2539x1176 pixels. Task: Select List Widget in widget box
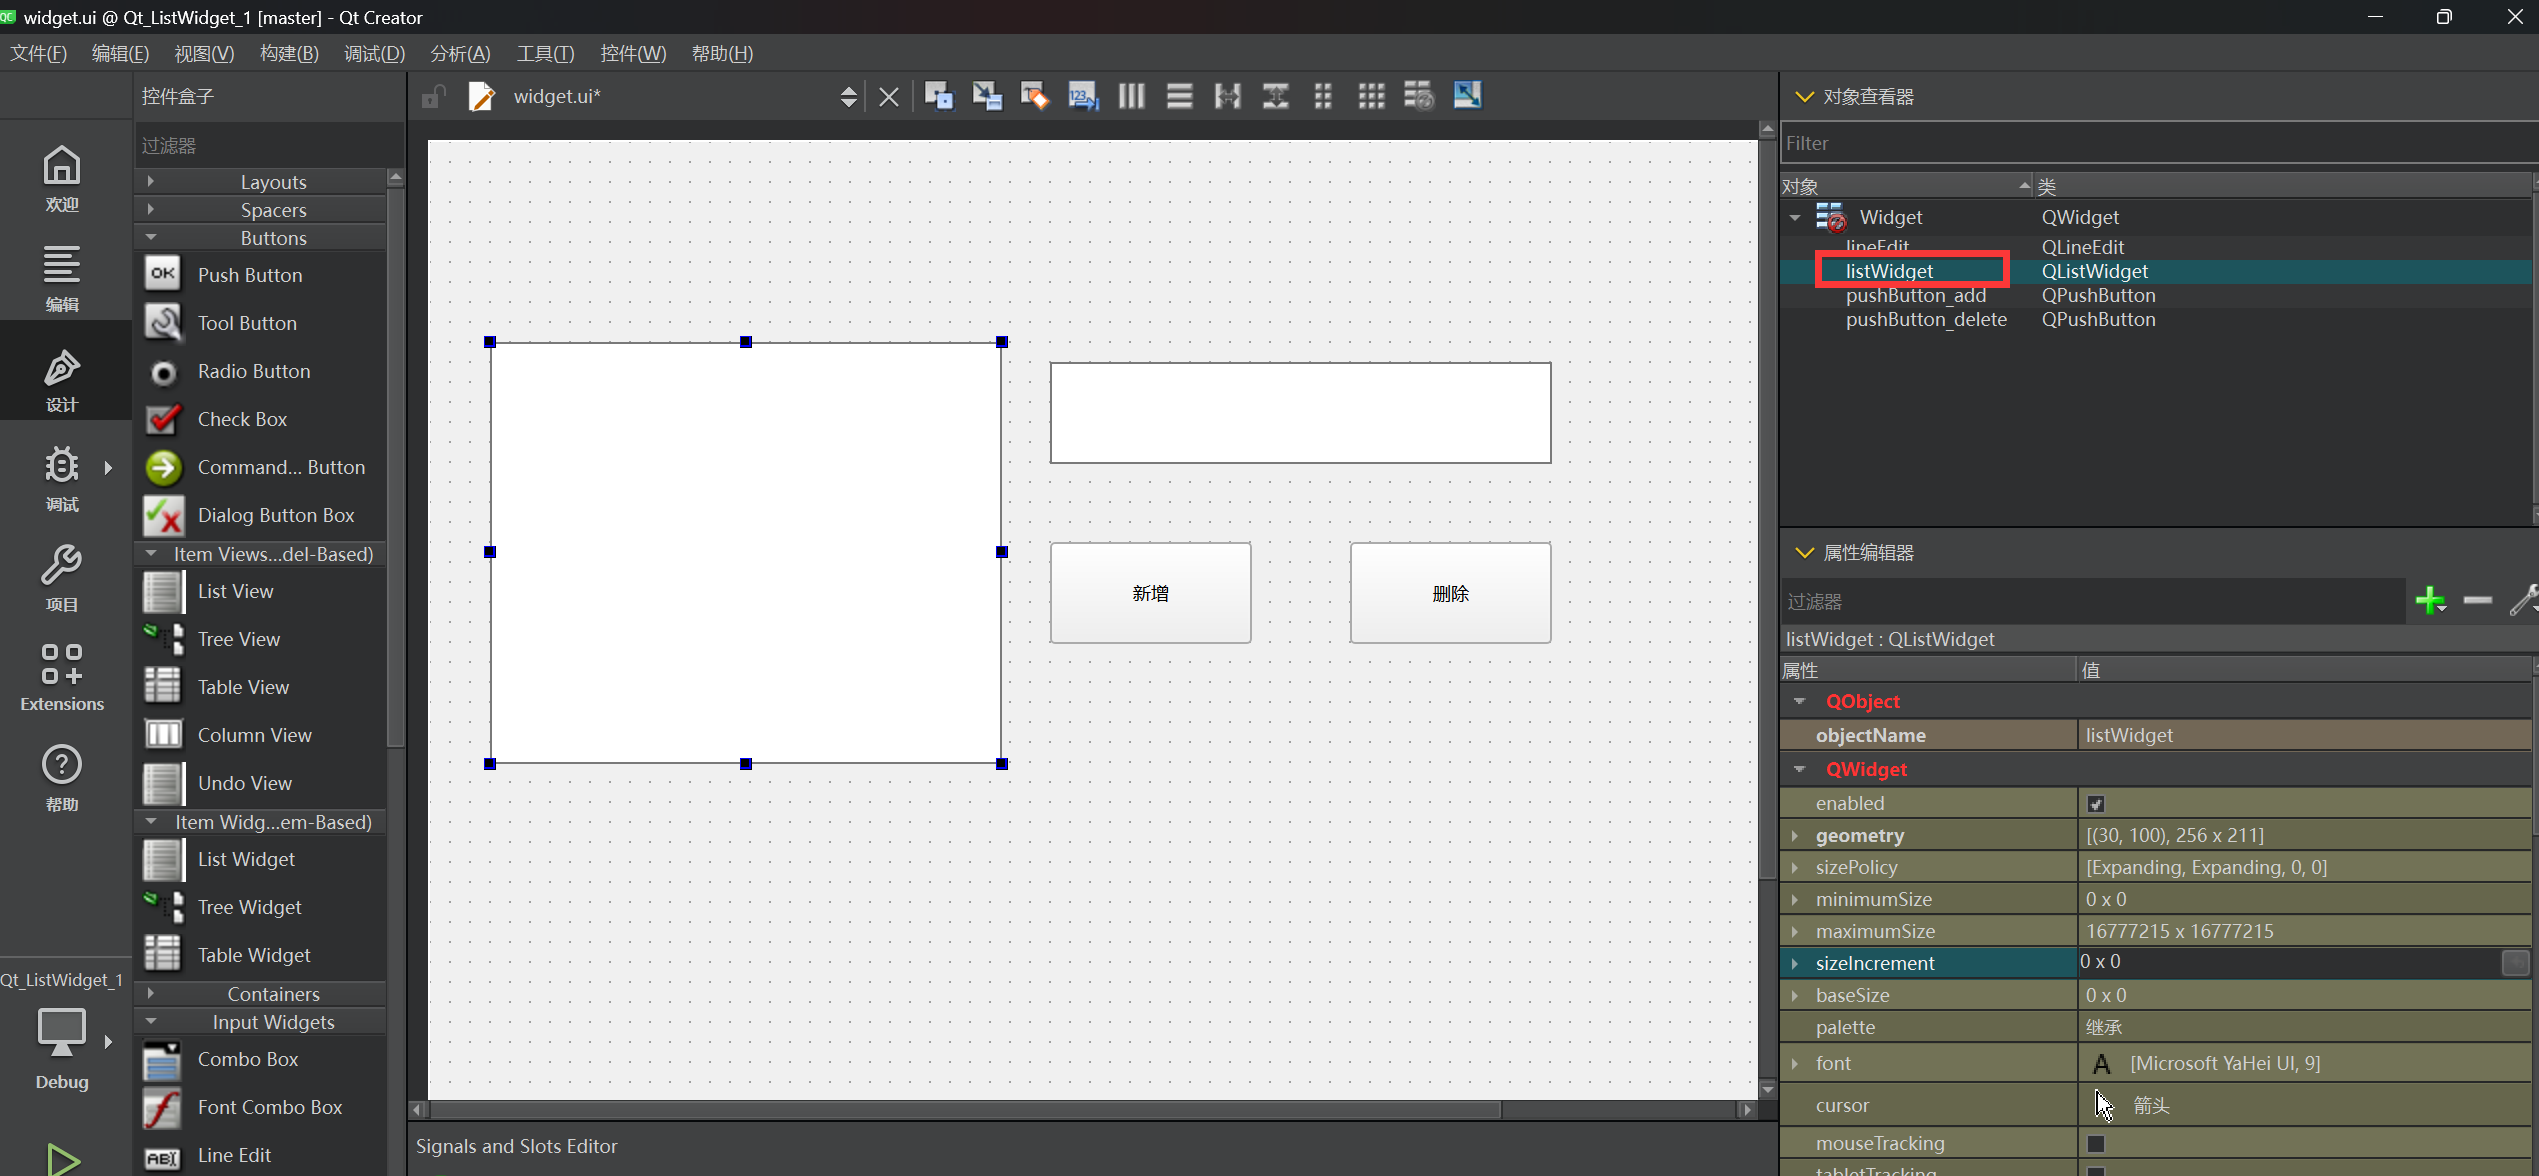click(x=261, y=859)
